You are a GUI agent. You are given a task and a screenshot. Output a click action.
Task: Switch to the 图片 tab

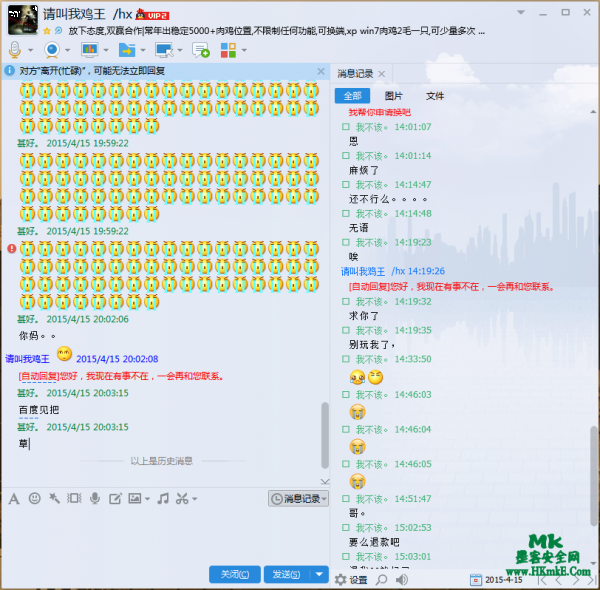(393, 96)
